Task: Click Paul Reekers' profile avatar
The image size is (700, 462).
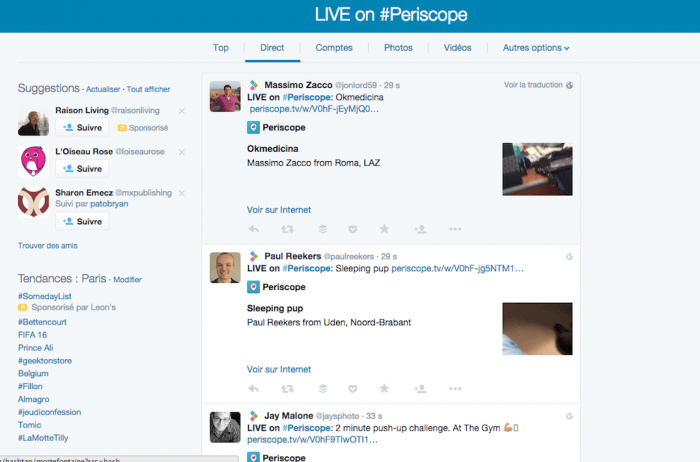Action: [225, 267]
